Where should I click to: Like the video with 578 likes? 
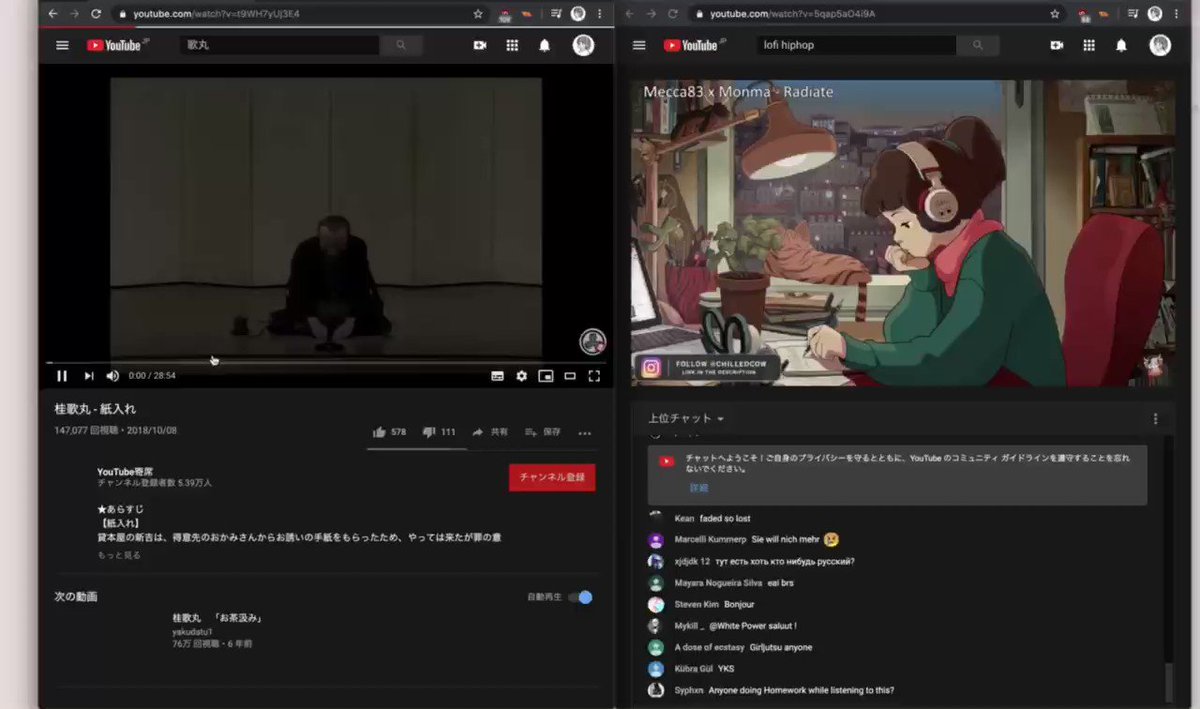[389, 432]
